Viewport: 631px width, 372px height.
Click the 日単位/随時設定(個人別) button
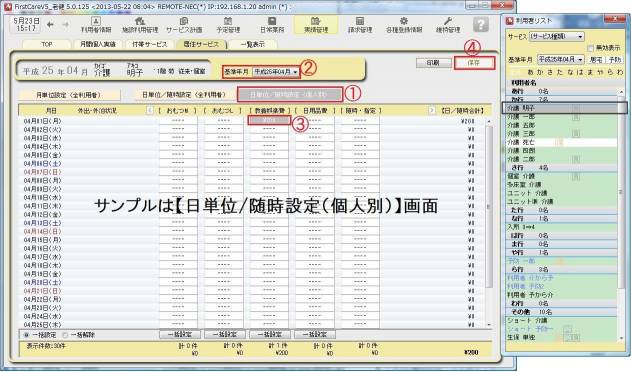coord(289,95)
